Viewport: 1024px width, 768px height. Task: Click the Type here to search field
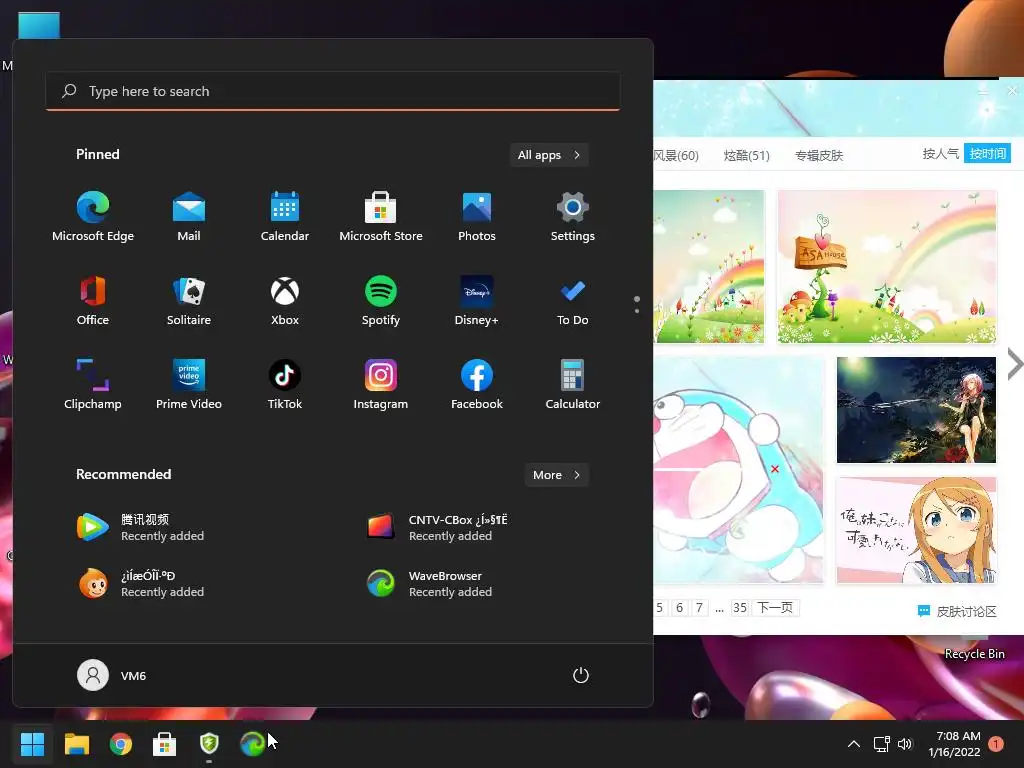pos(333,91)
